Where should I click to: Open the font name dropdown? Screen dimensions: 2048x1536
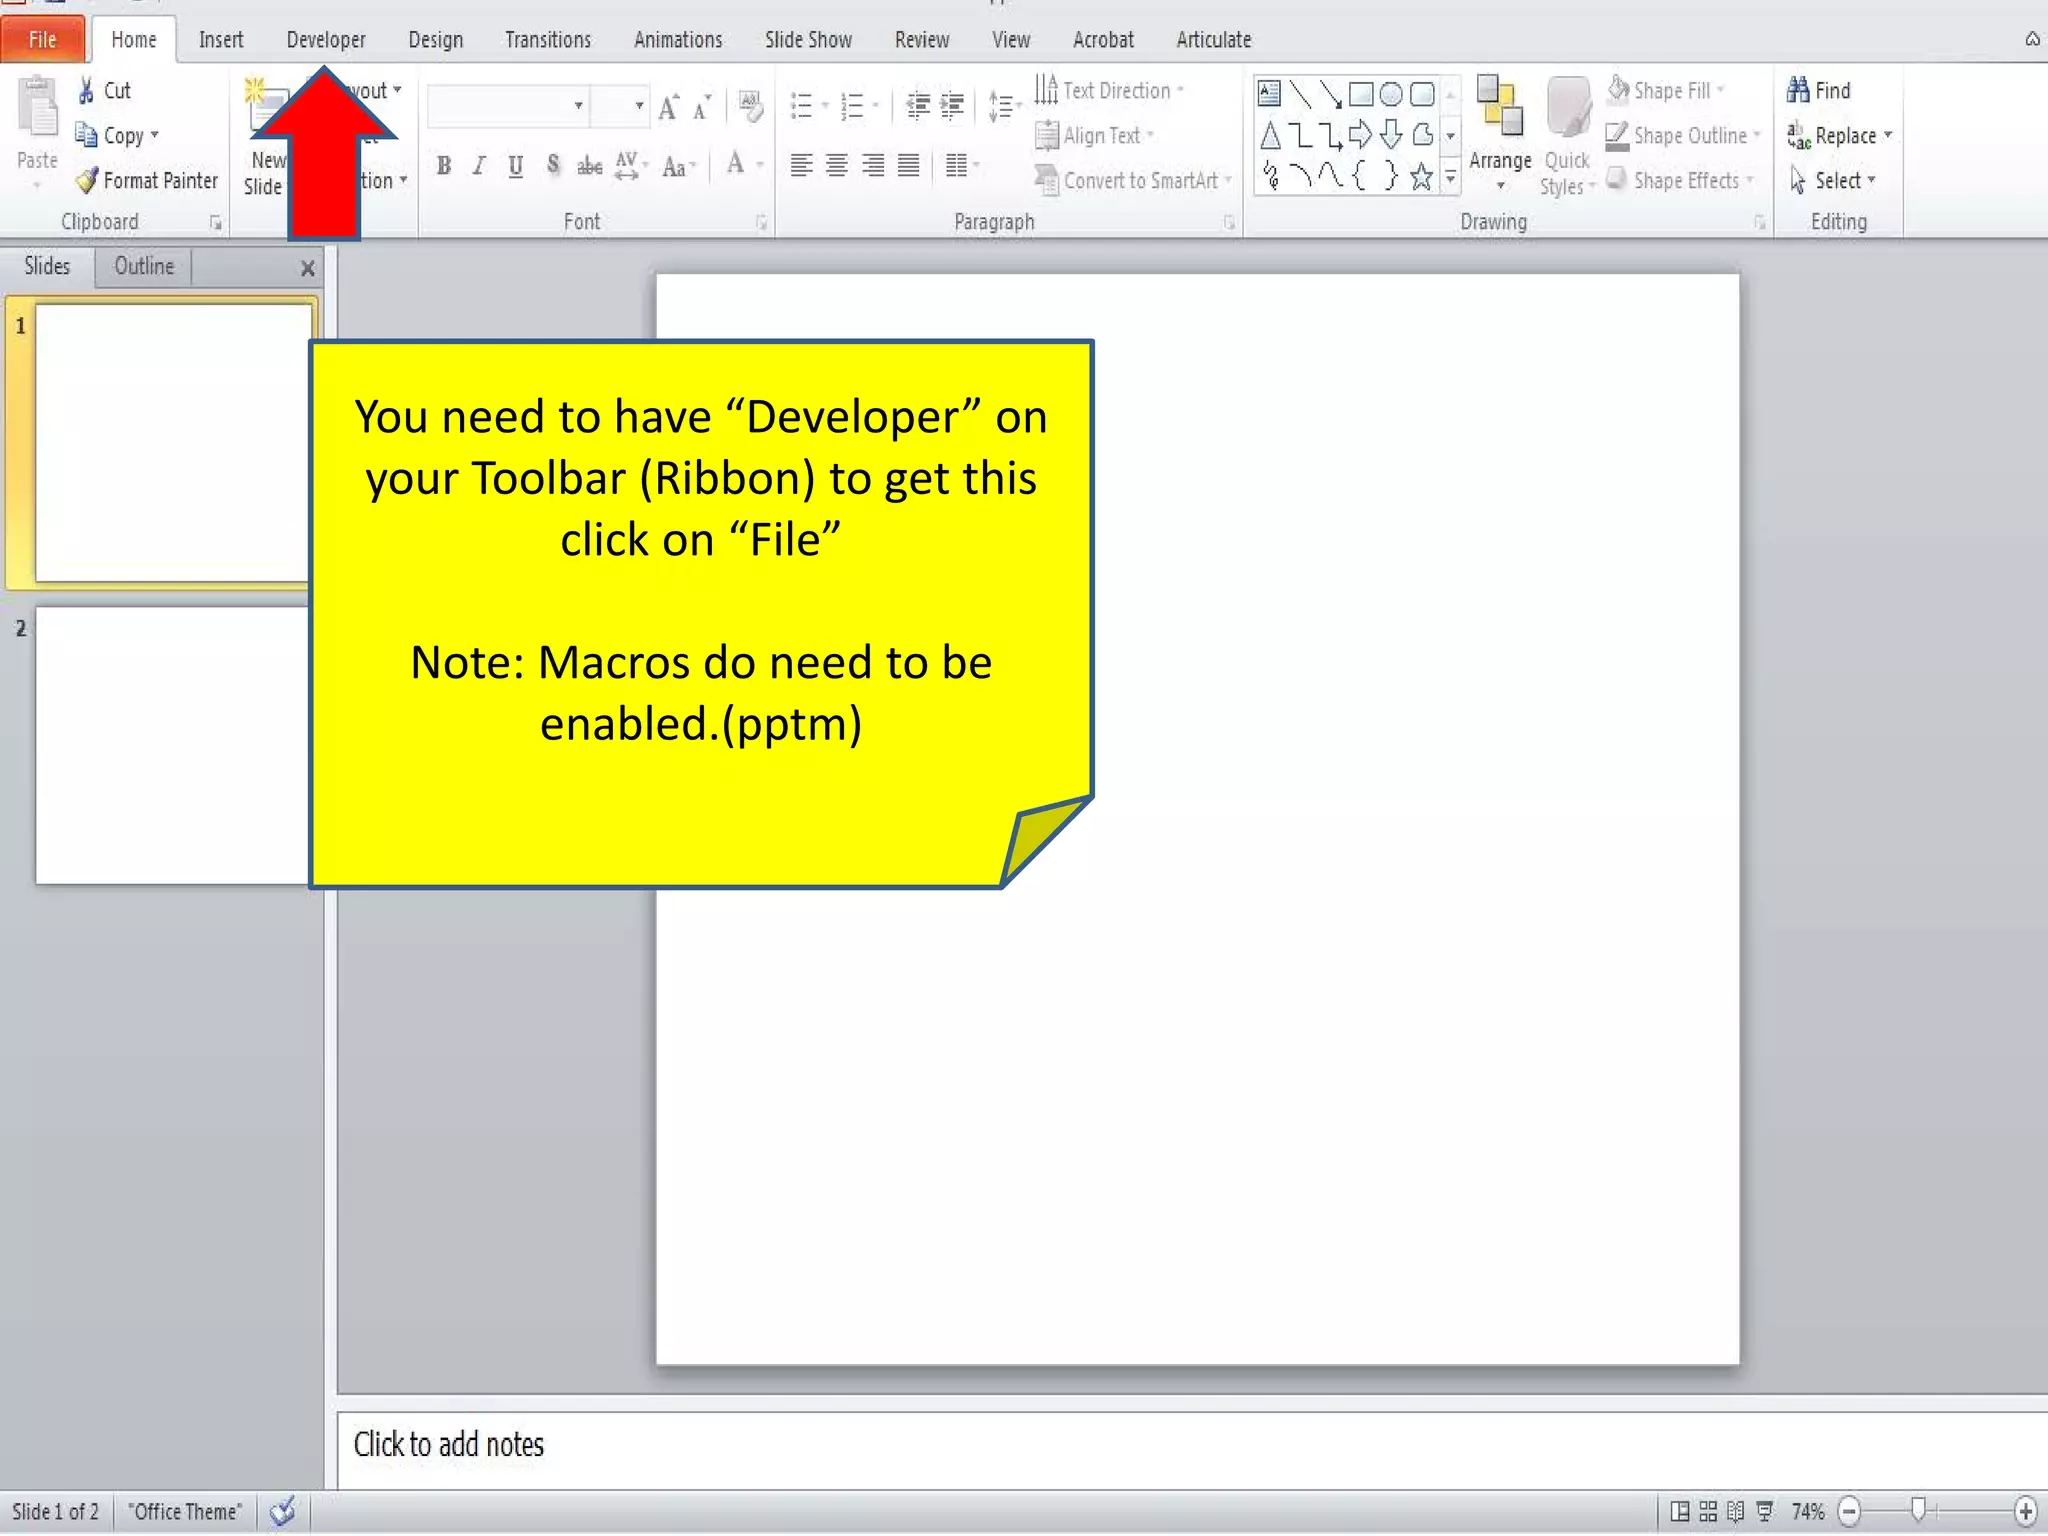pyautogui.click(x=578, y=106)
